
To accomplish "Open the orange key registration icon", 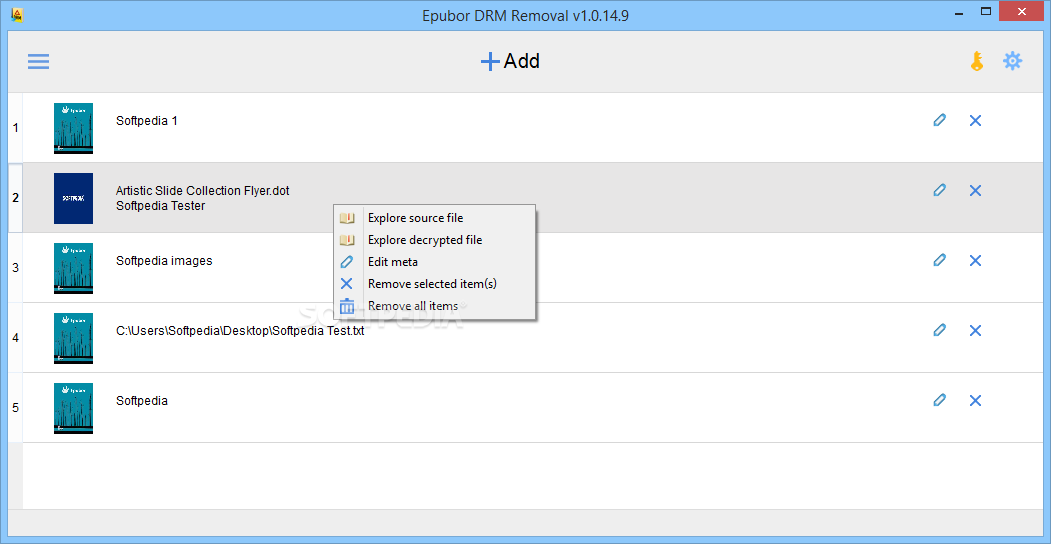I will coord(977,62).
